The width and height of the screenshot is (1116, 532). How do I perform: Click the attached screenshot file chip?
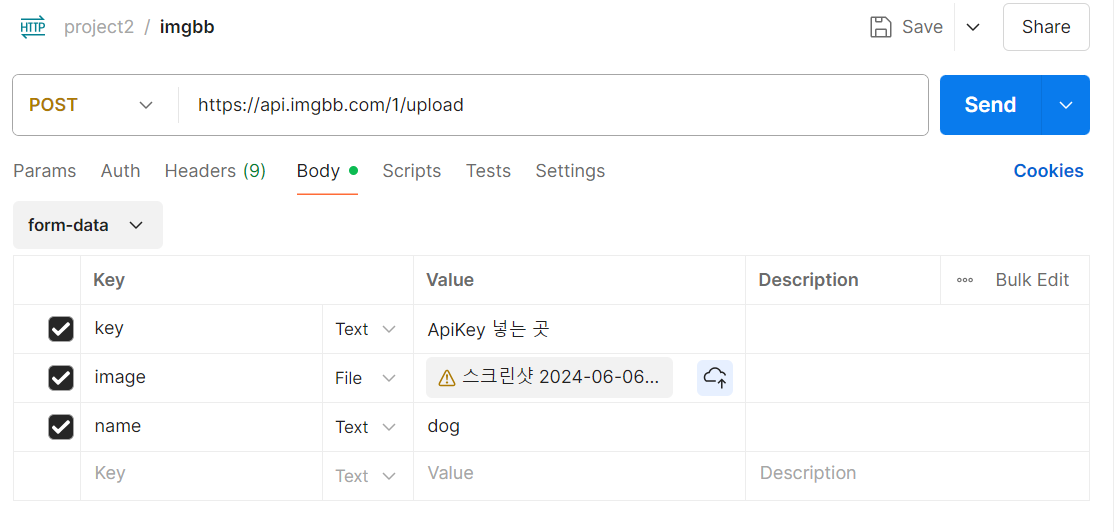click(549, 377)
